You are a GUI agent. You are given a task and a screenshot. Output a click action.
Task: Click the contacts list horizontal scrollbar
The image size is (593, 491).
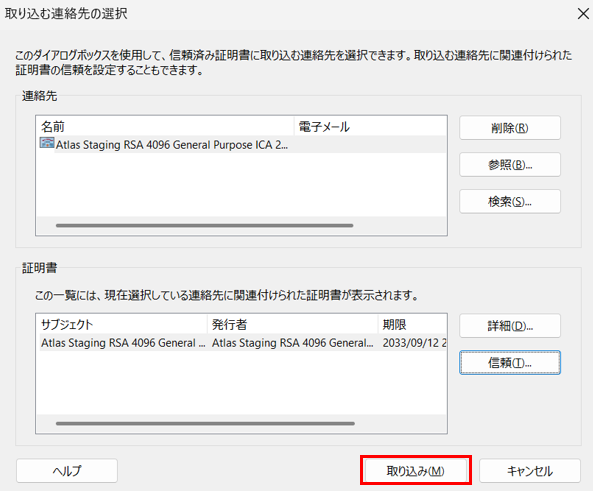click(x=204, y=225)
